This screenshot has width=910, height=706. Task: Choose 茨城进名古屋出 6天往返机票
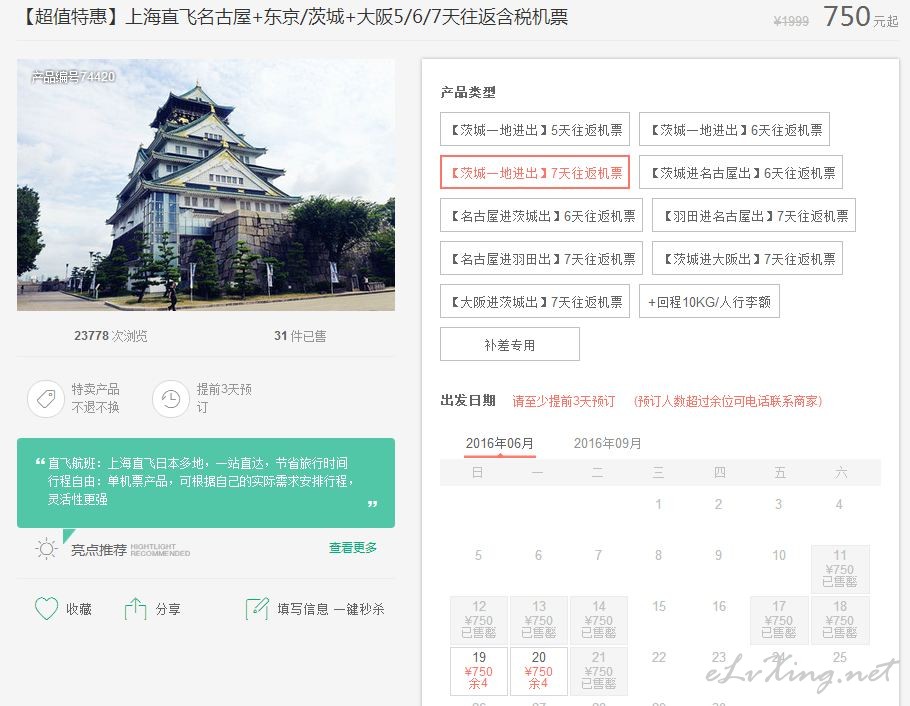(x=741, y=172)
